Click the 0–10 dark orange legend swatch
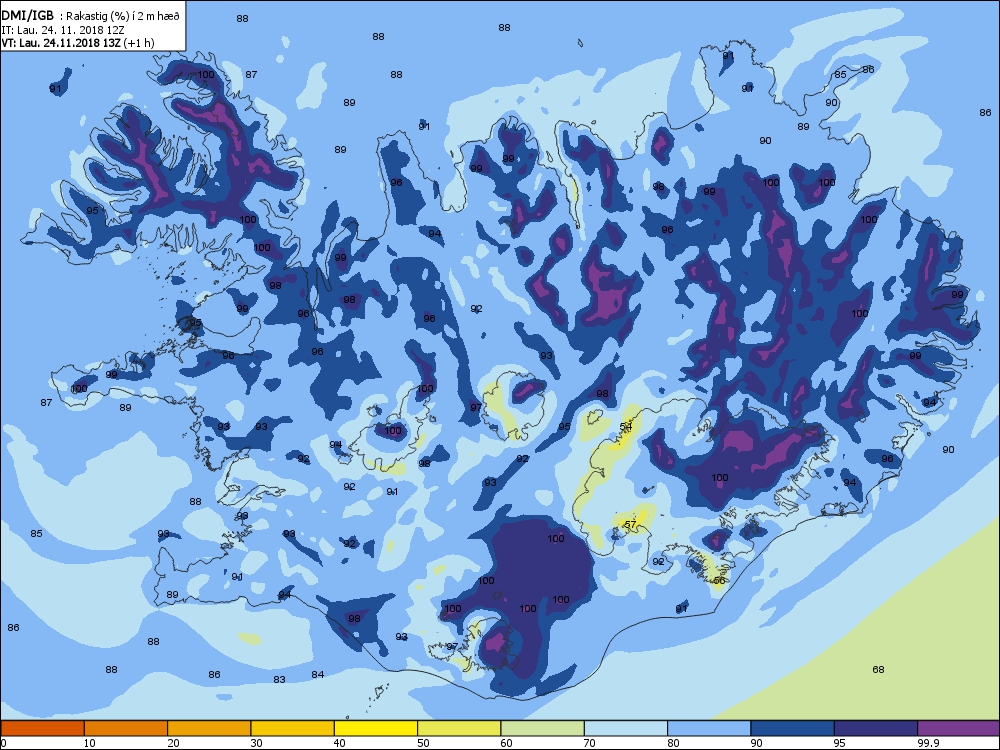This screenshot has width=1000, height=750. pos(43,728)
